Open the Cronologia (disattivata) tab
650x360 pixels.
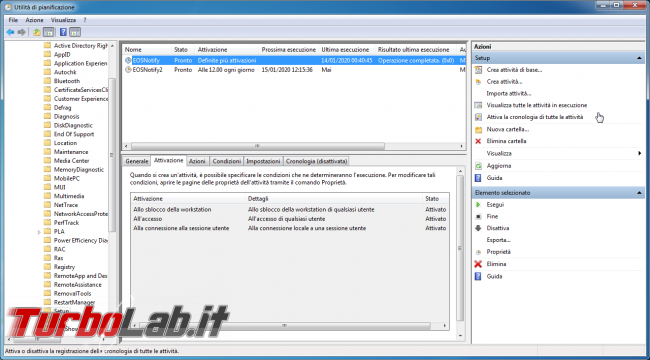(316, 161)
